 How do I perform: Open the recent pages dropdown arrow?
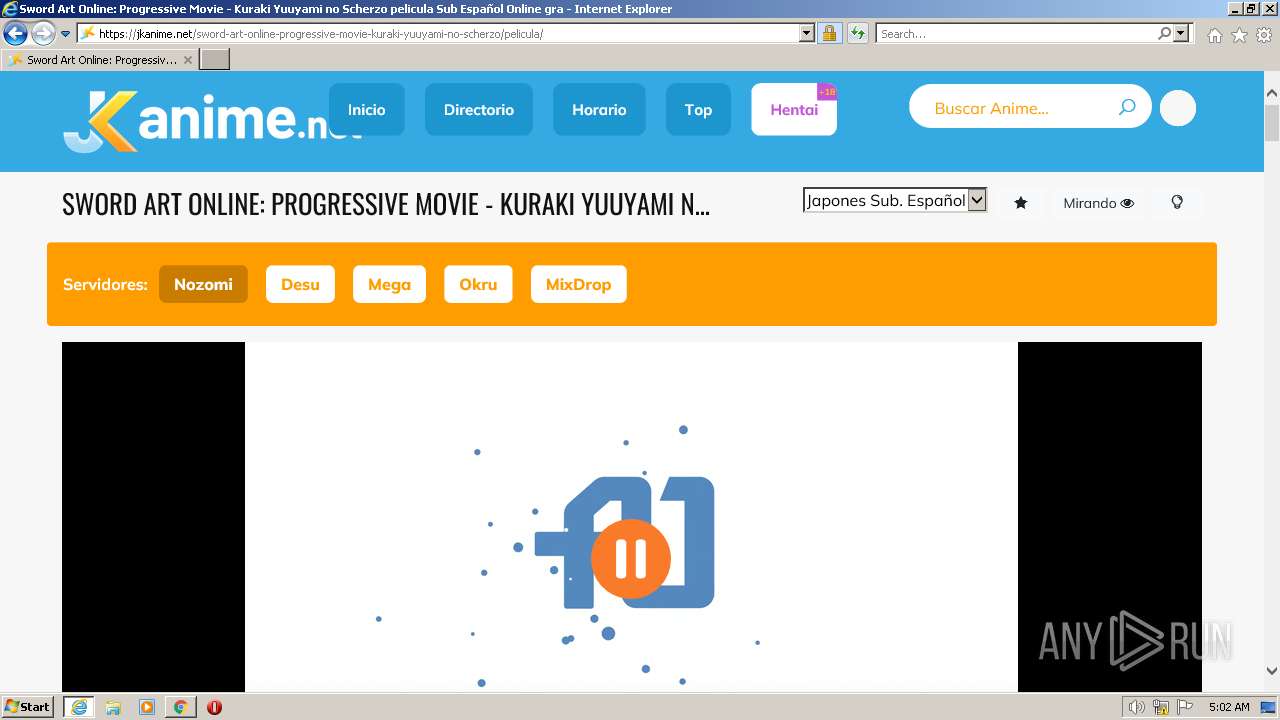66,34
